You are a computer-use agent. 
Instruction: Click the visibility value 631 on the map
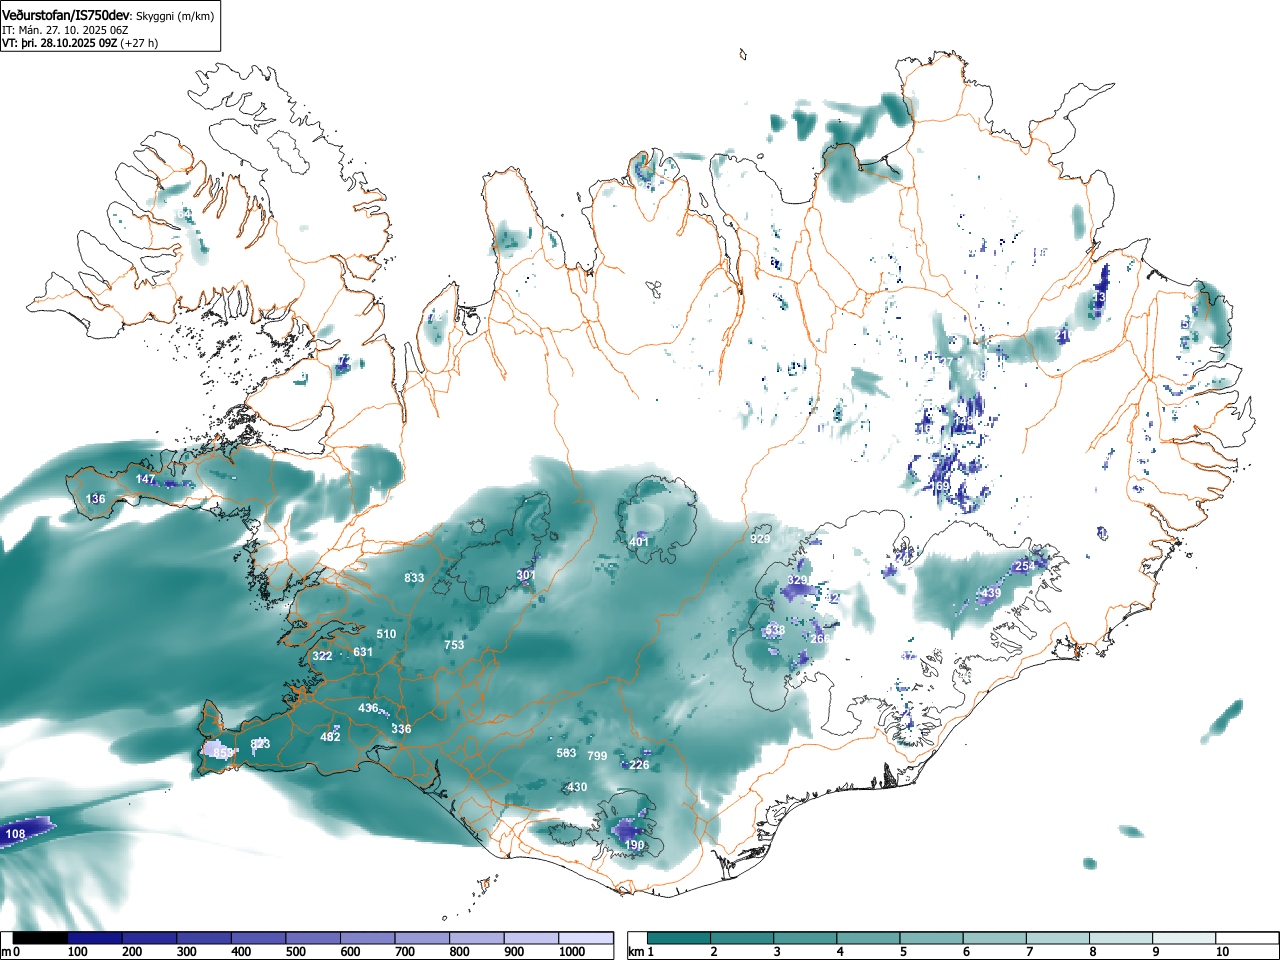363,652
